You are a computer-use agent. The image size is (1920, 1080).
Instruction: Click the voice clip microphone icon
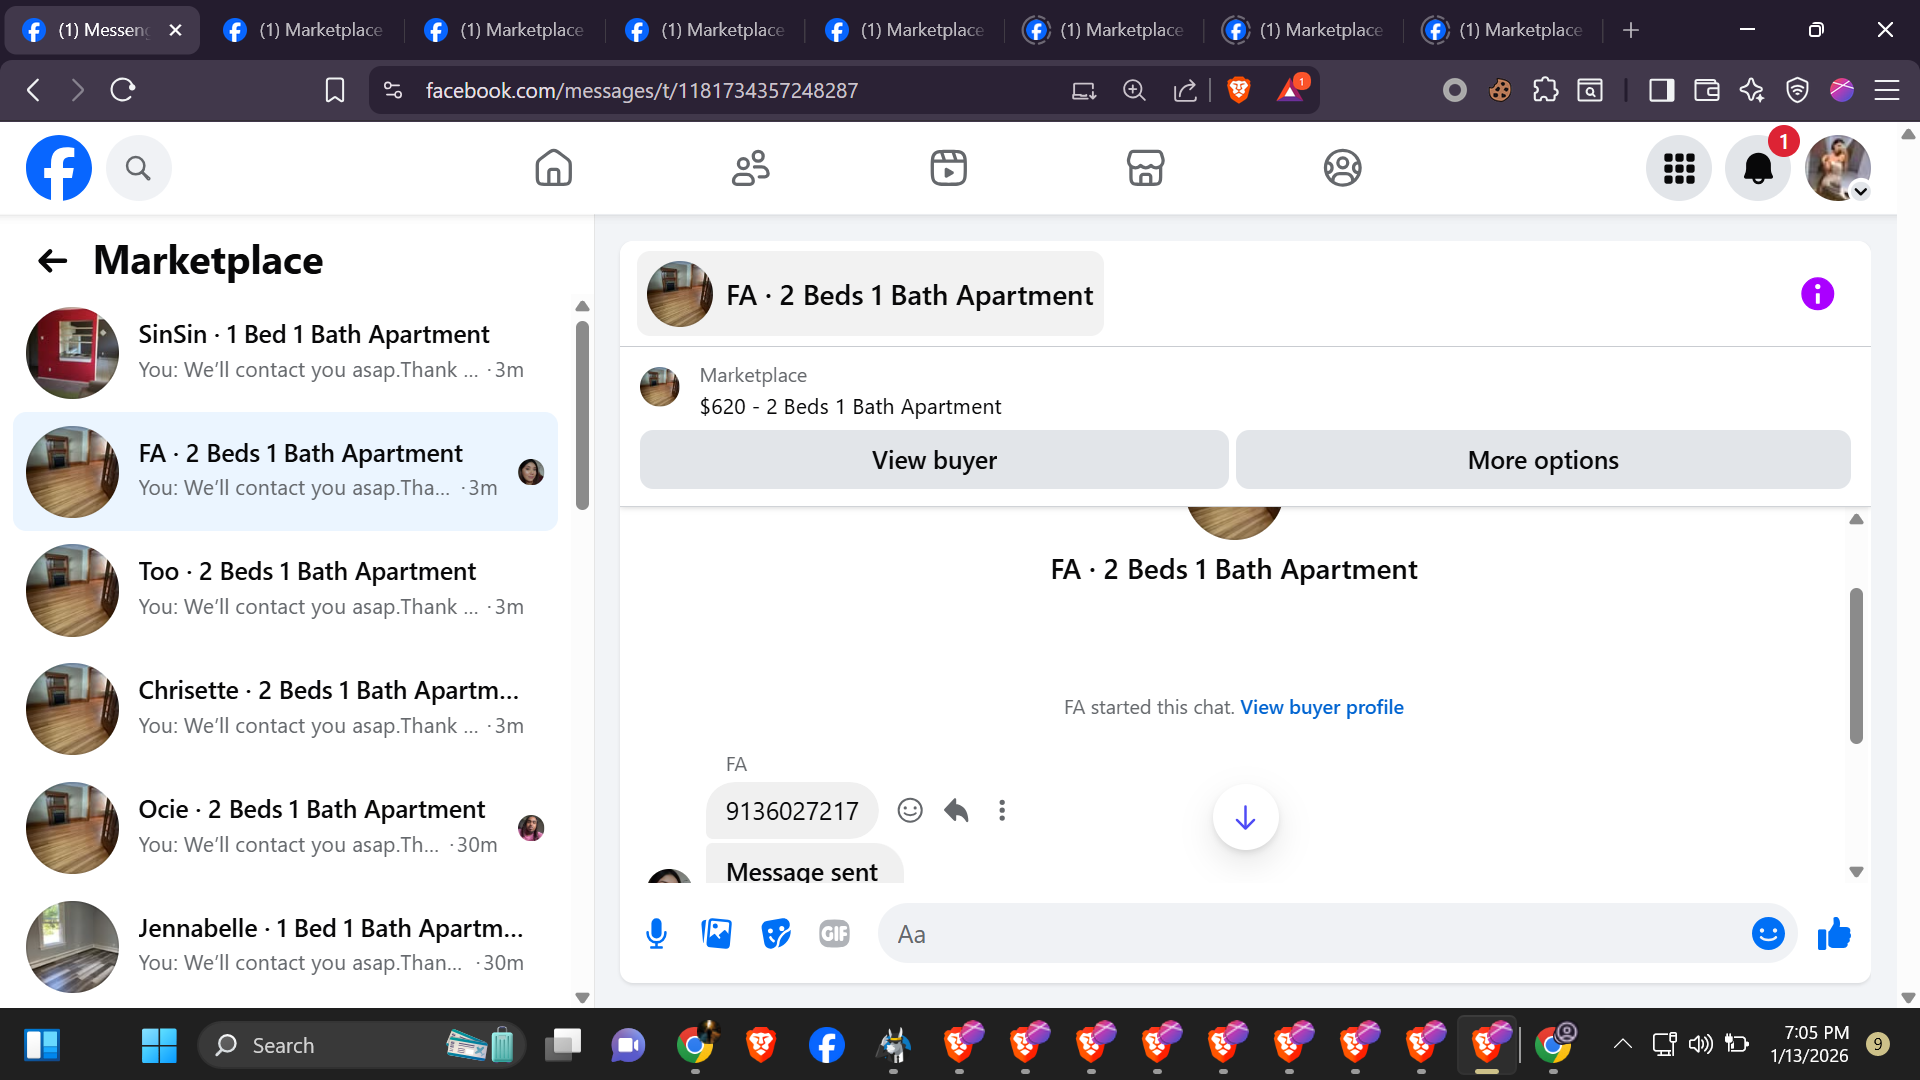click(x=656, y=934)
